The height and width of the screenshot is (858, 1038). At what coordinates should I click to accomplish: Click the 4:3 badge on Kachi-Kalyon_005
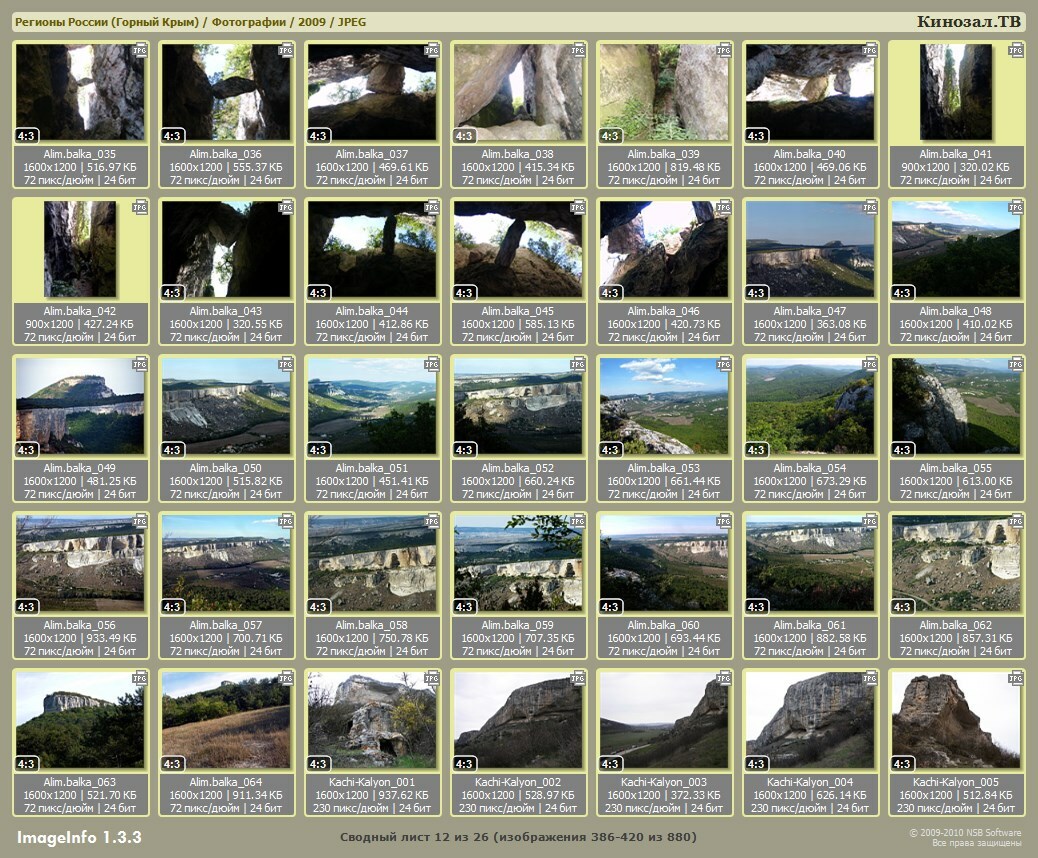[903, 764]
